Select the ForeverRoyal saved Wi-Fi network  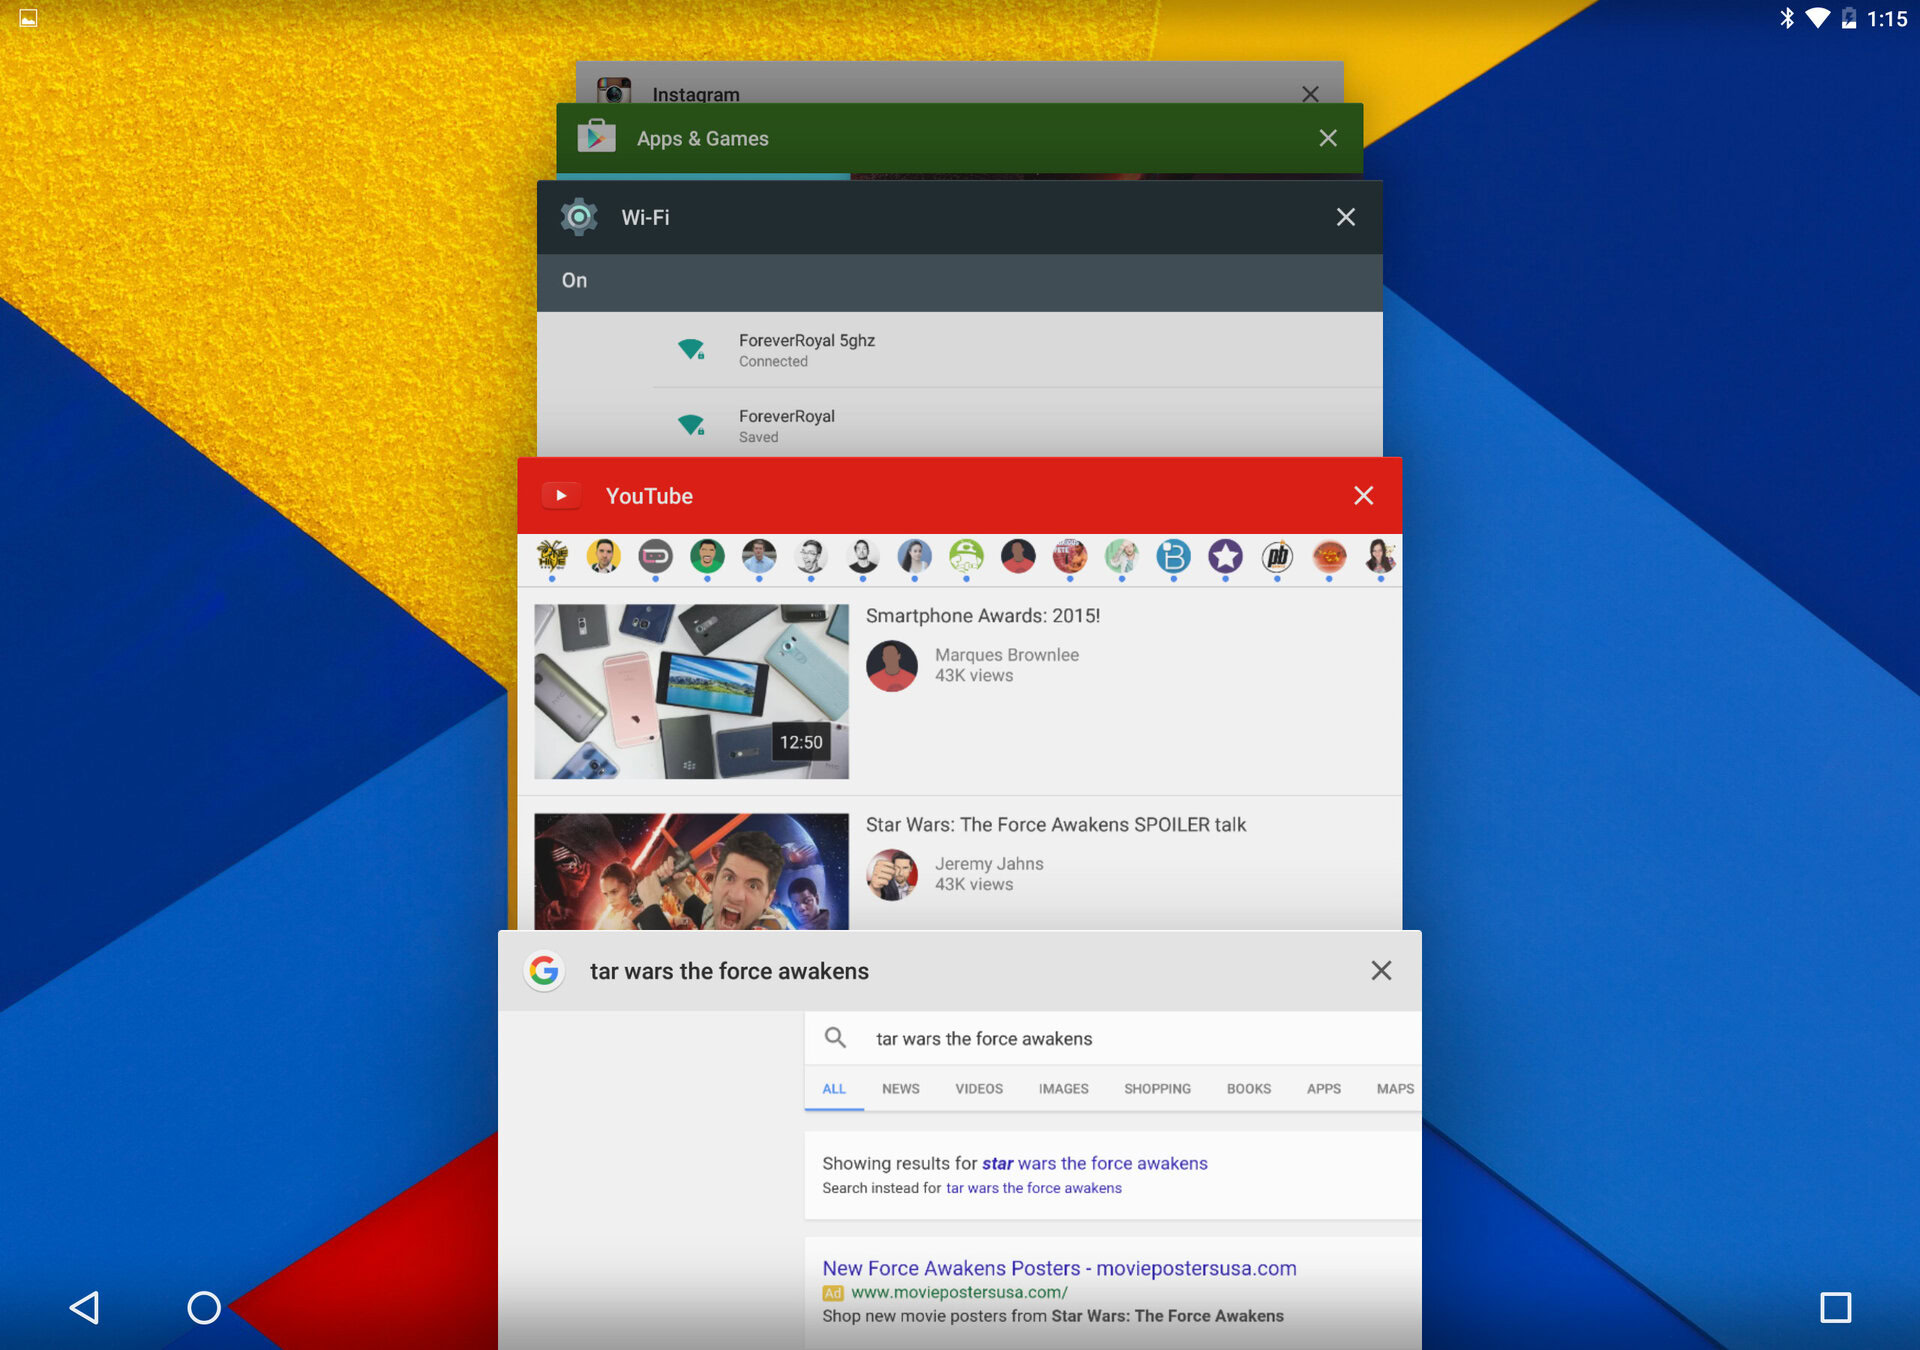786,425
